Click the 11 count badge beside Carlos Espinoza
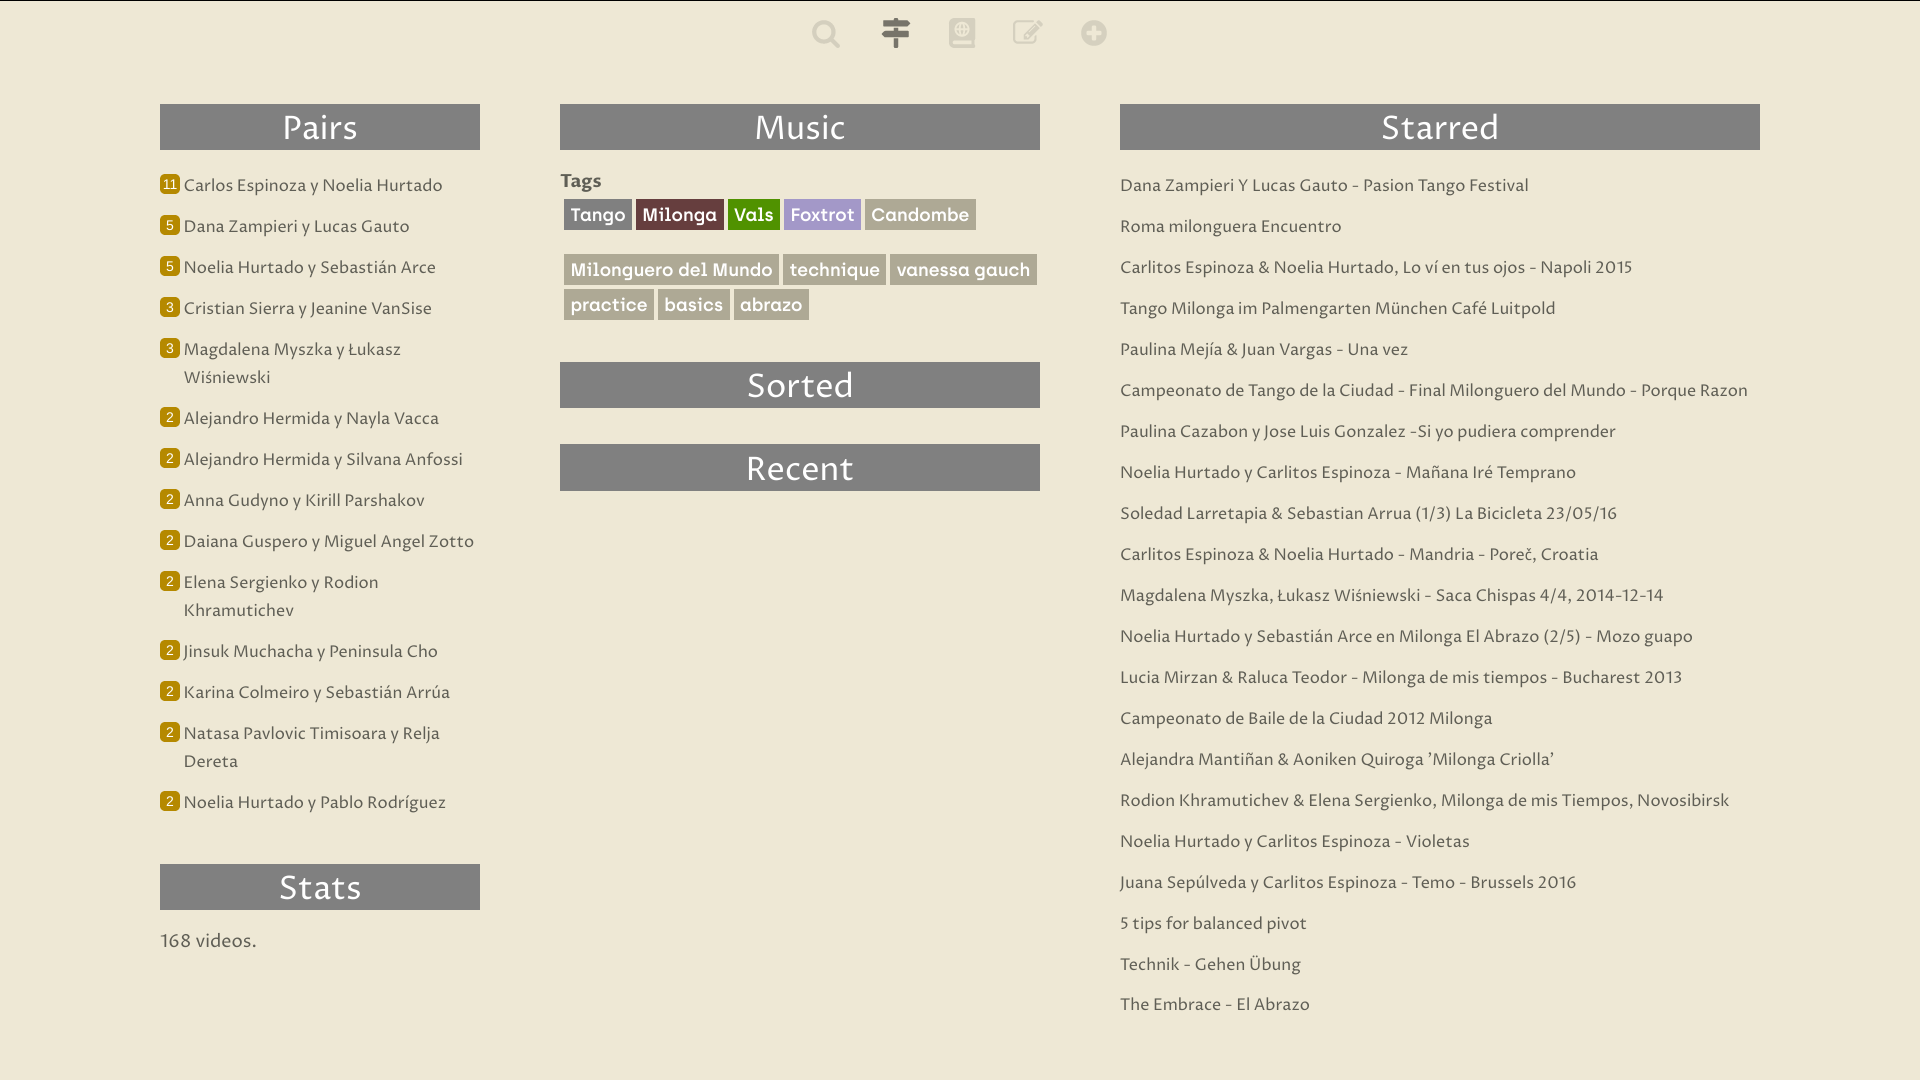Screen dimensions: 1920x1080 170,184
